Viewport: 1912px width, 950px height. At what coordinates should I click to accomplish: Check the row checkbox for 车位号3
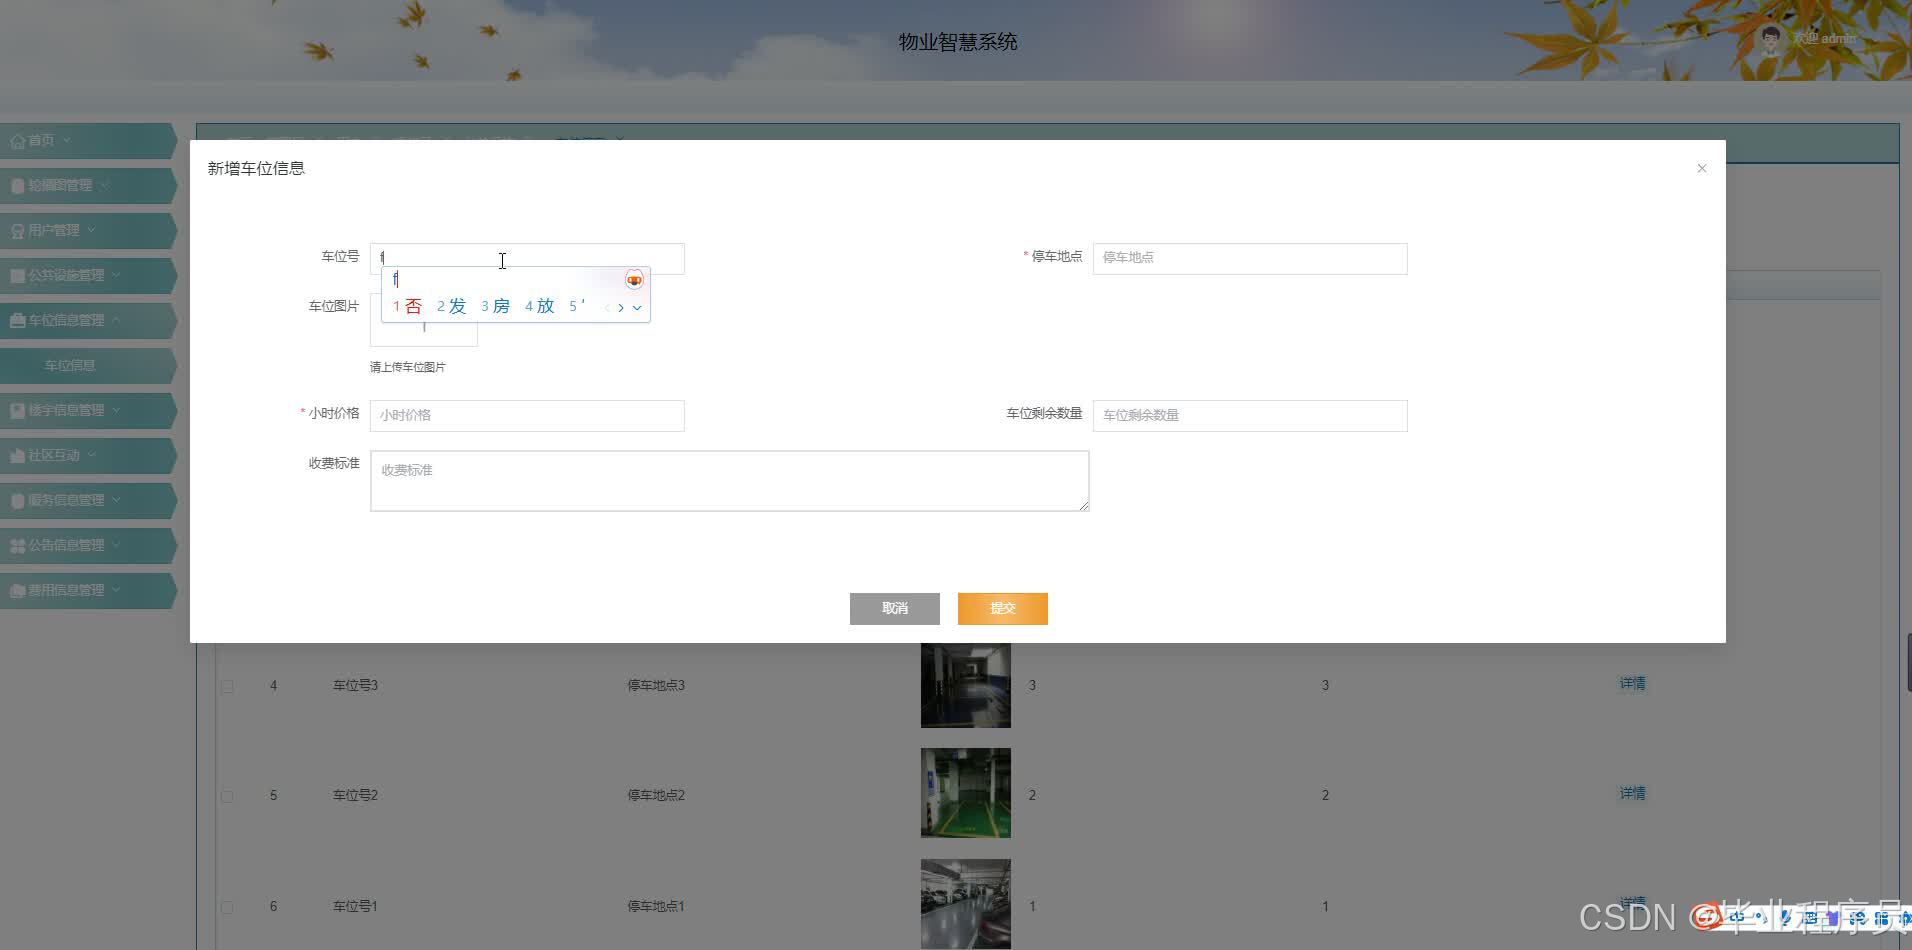click(226, 686)
